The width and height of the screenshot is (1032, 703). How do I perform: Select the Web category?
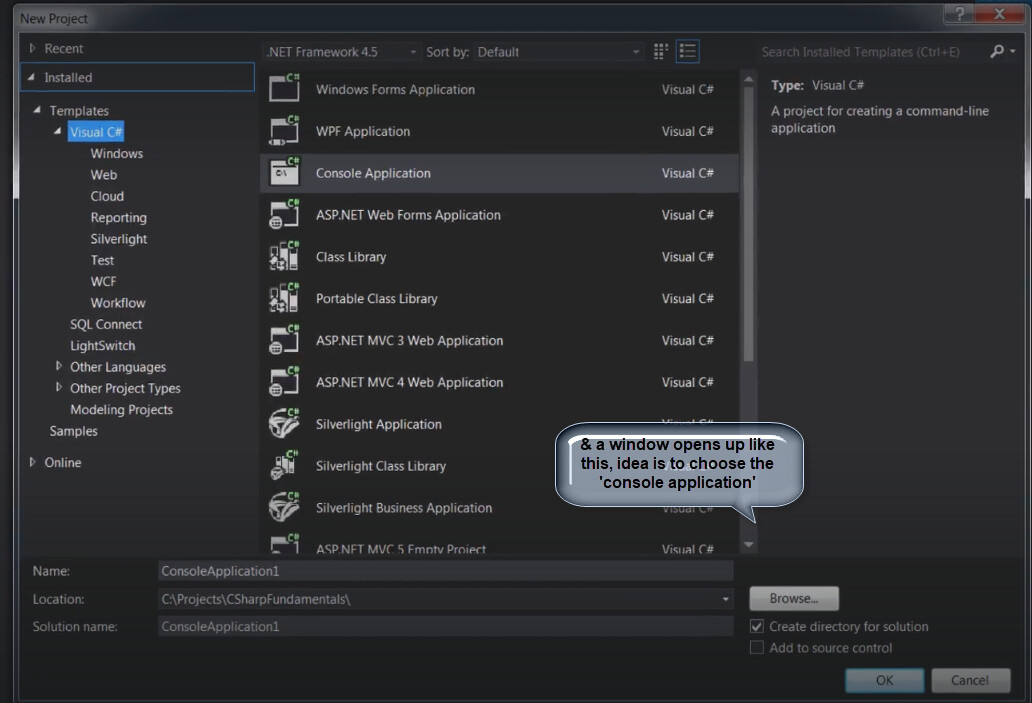coord(103,174)
